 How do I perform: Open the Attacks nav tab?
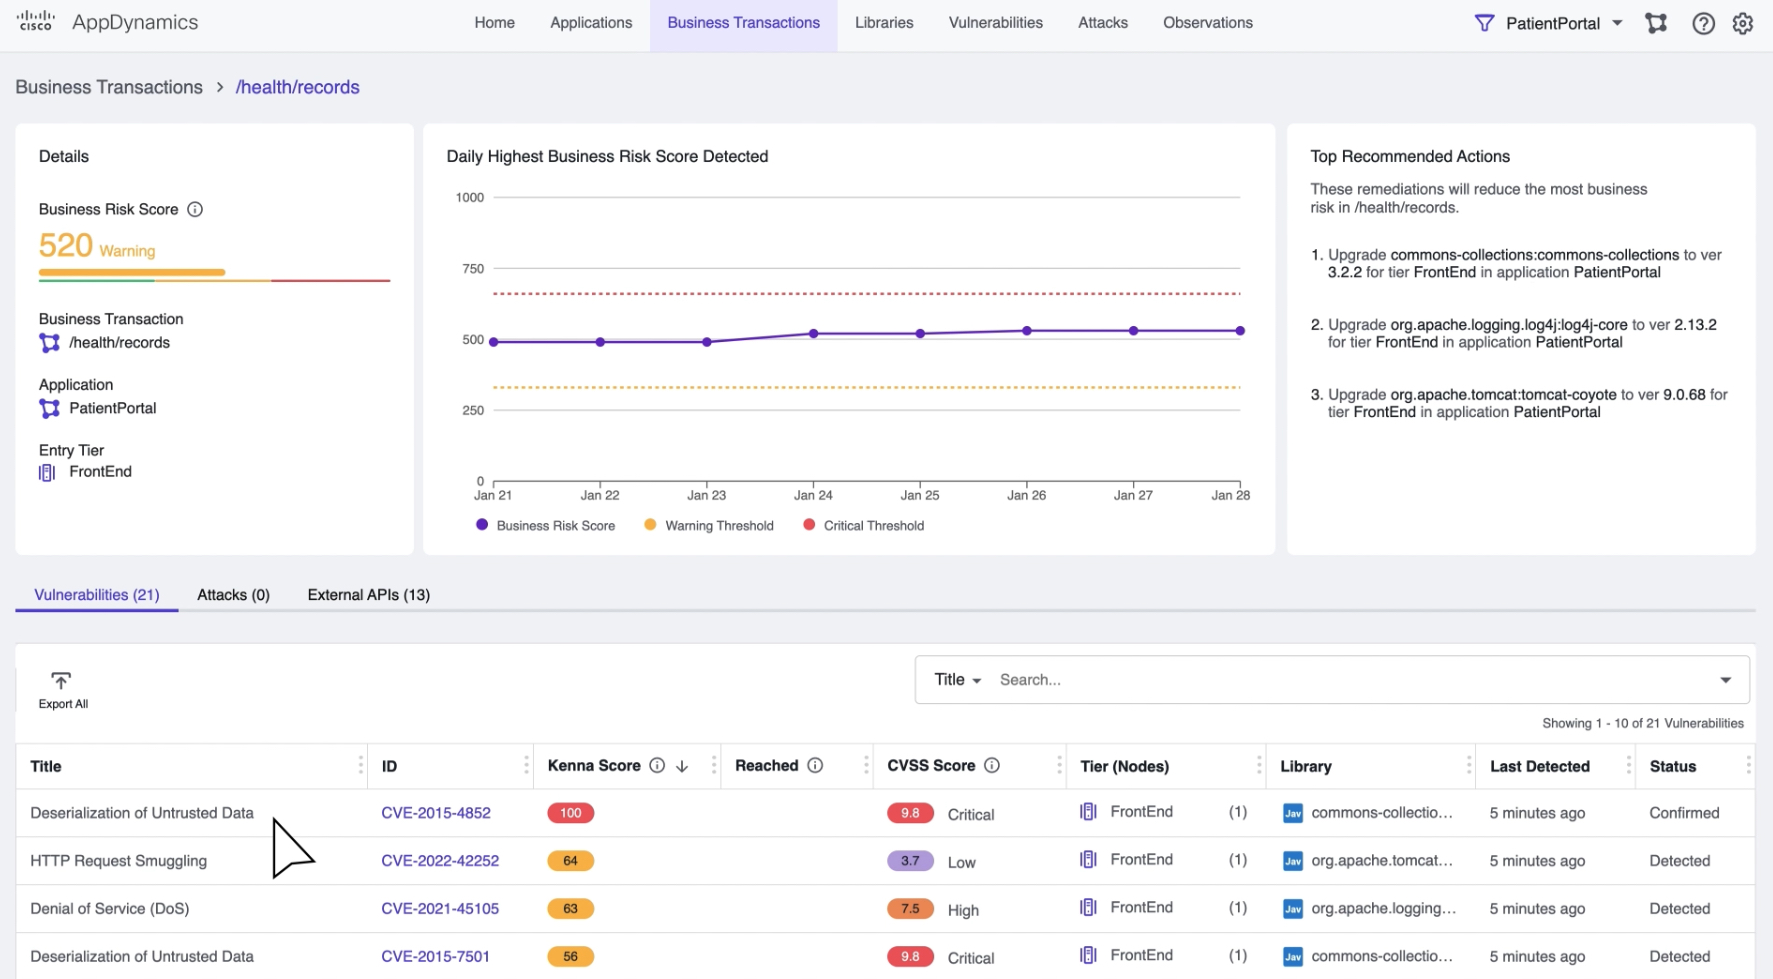coord(1102,23)
